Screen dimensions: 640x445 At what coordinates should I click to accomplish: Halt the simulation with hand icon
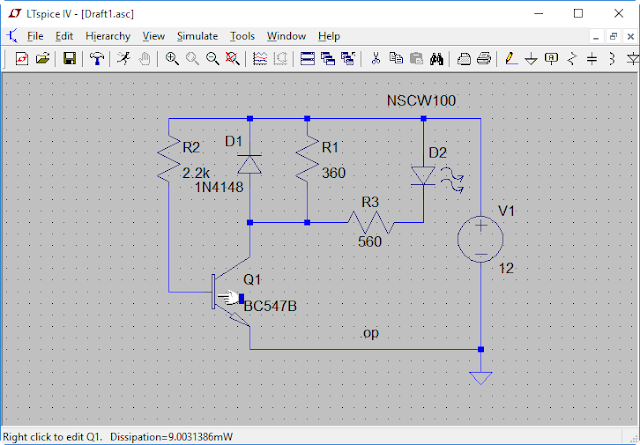pos(144,59)
